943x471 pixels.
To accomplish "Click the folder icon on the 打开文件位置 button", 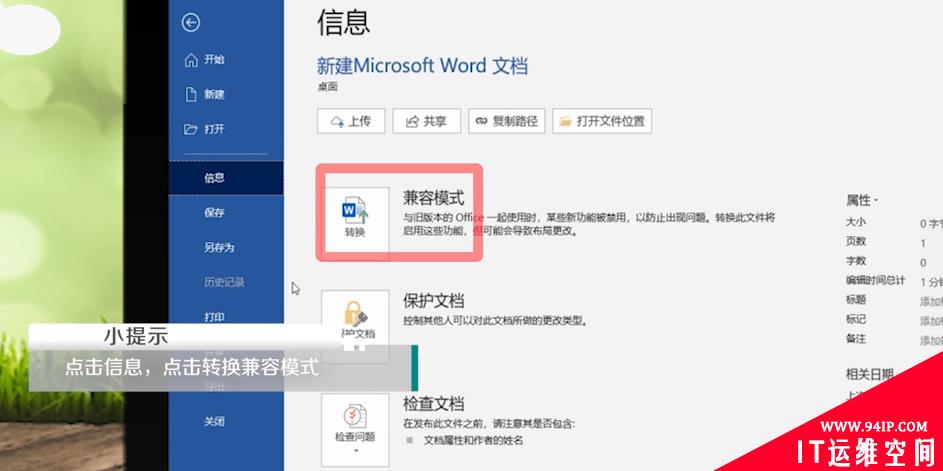I will (565, 122).
